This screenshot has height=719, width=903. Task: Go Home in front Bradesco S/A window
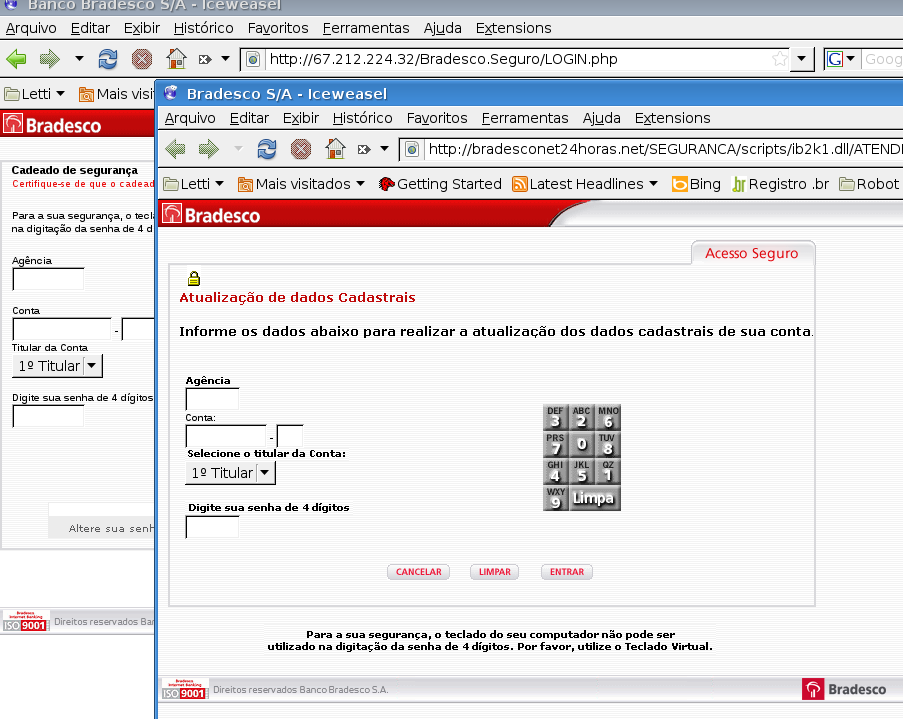tap(335, 149)
